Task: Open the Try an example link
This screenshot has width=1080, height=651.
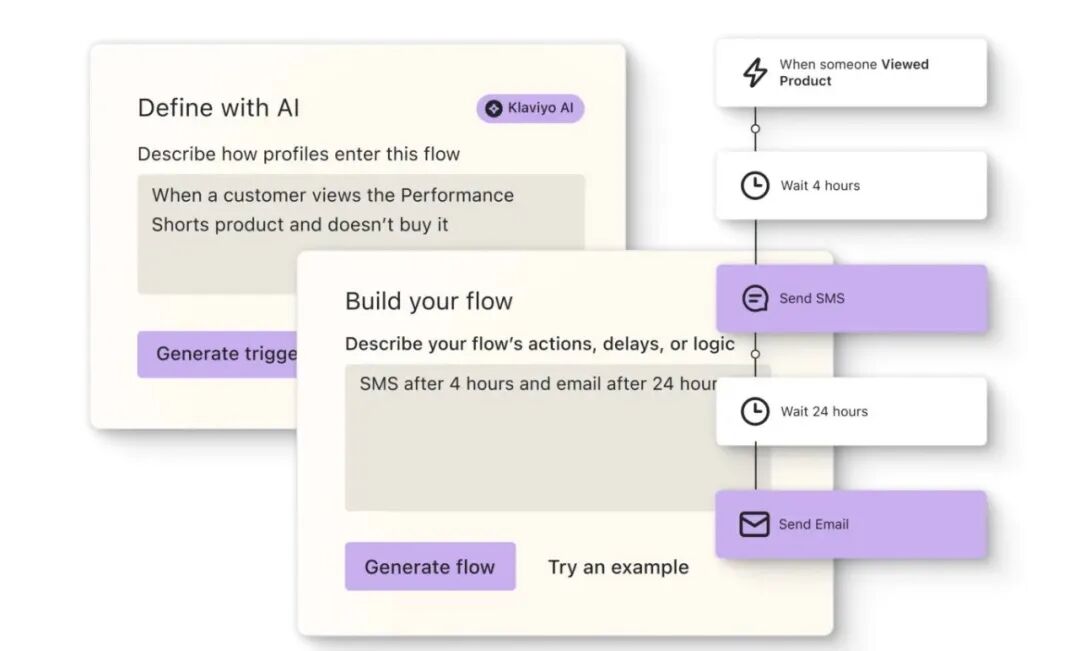Action: pos(618,567)
